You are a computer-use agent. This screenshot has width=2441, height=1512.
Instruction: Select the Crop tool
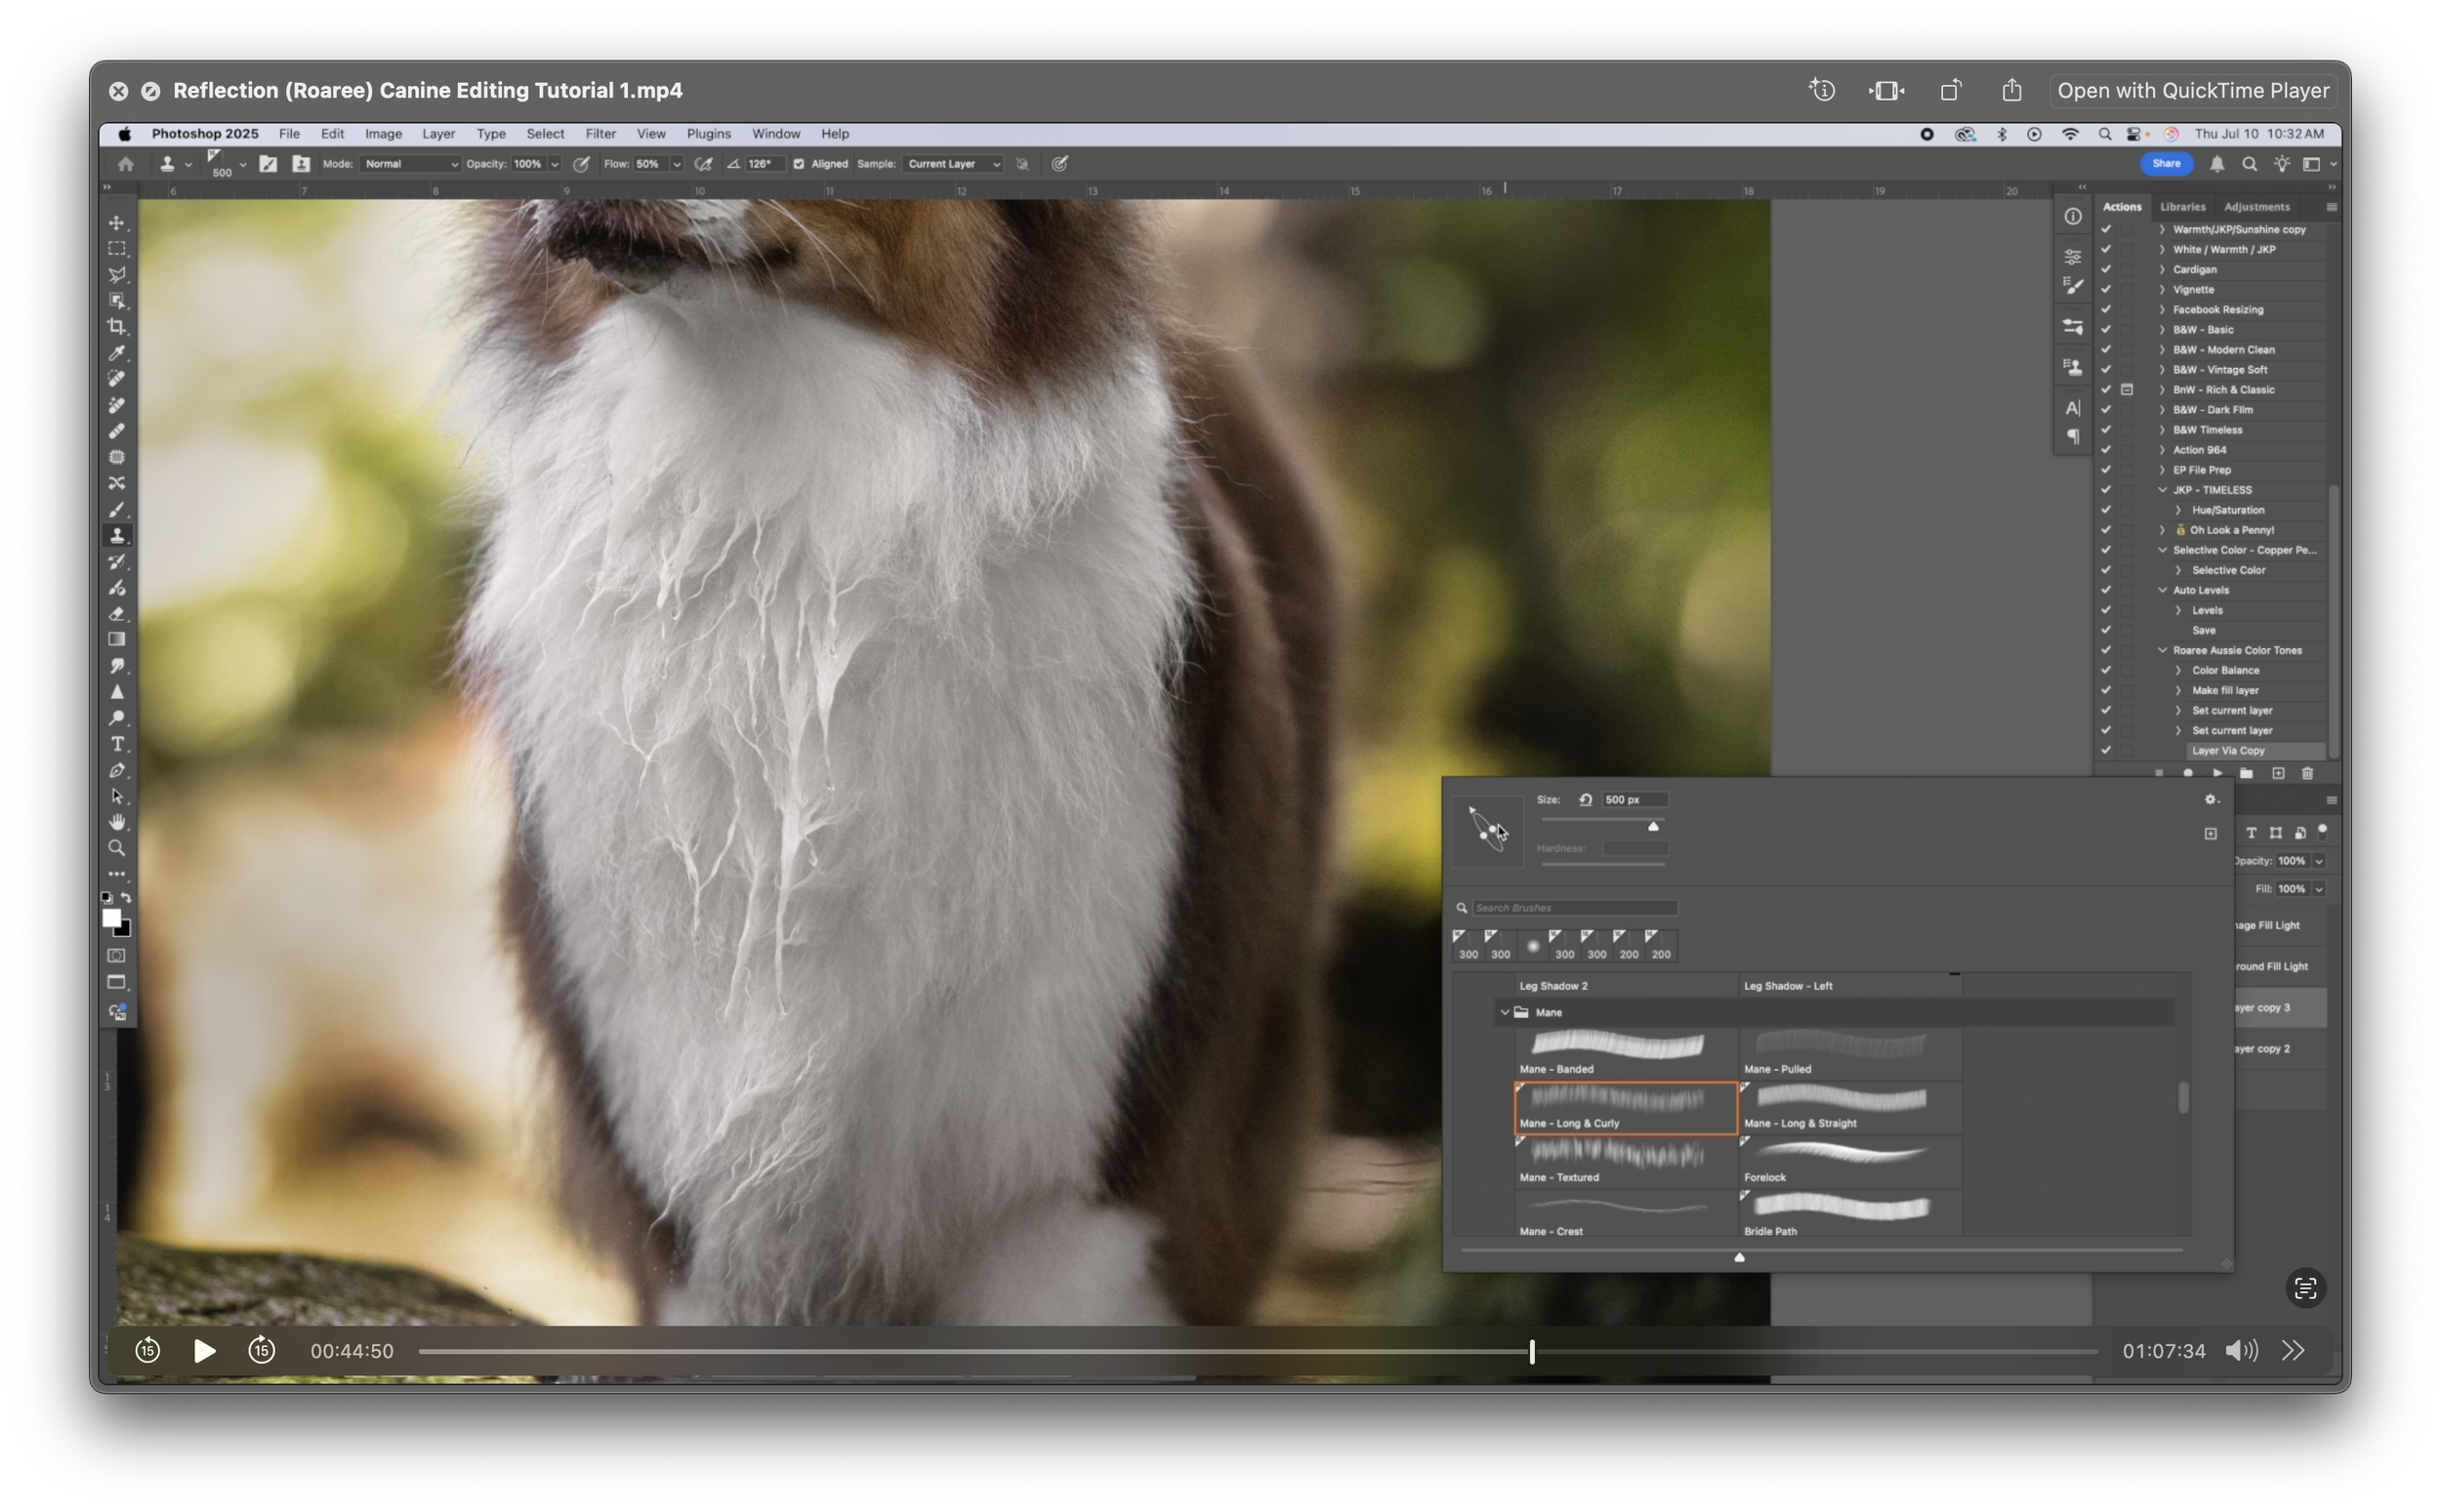pyautogui.click(x=117, y=327)
